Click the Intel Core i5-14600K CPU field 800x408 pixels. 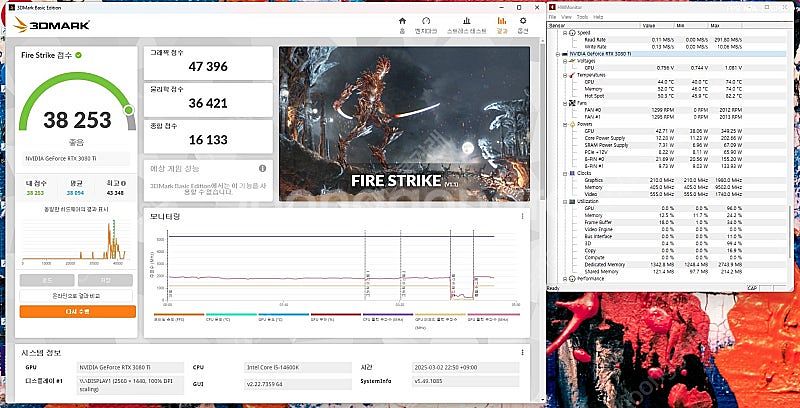[298, 367]
